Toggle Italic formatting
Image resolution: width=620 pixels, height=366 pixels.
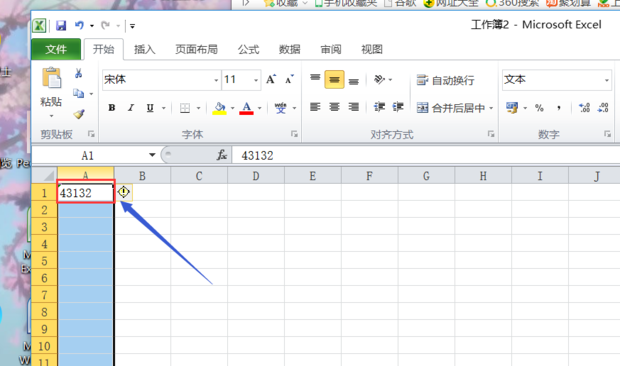click(131, 108)
